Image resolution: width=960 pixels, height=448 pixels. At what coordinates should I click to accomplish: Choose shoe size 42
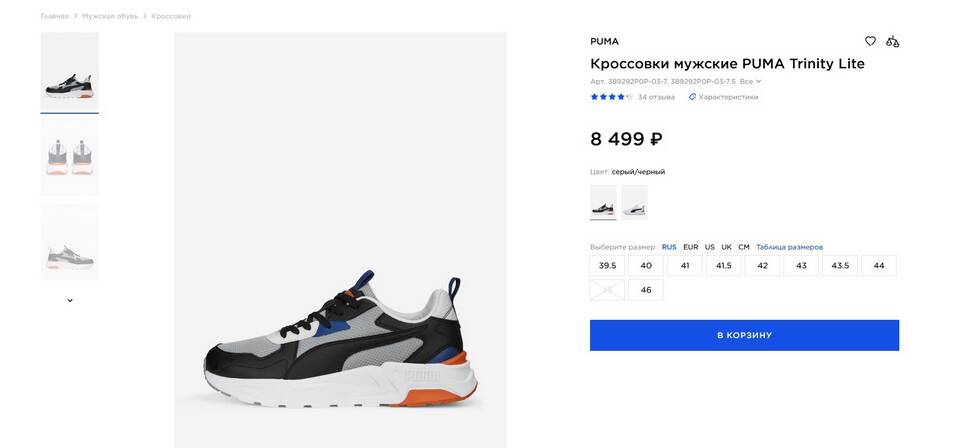coord(762,266)
